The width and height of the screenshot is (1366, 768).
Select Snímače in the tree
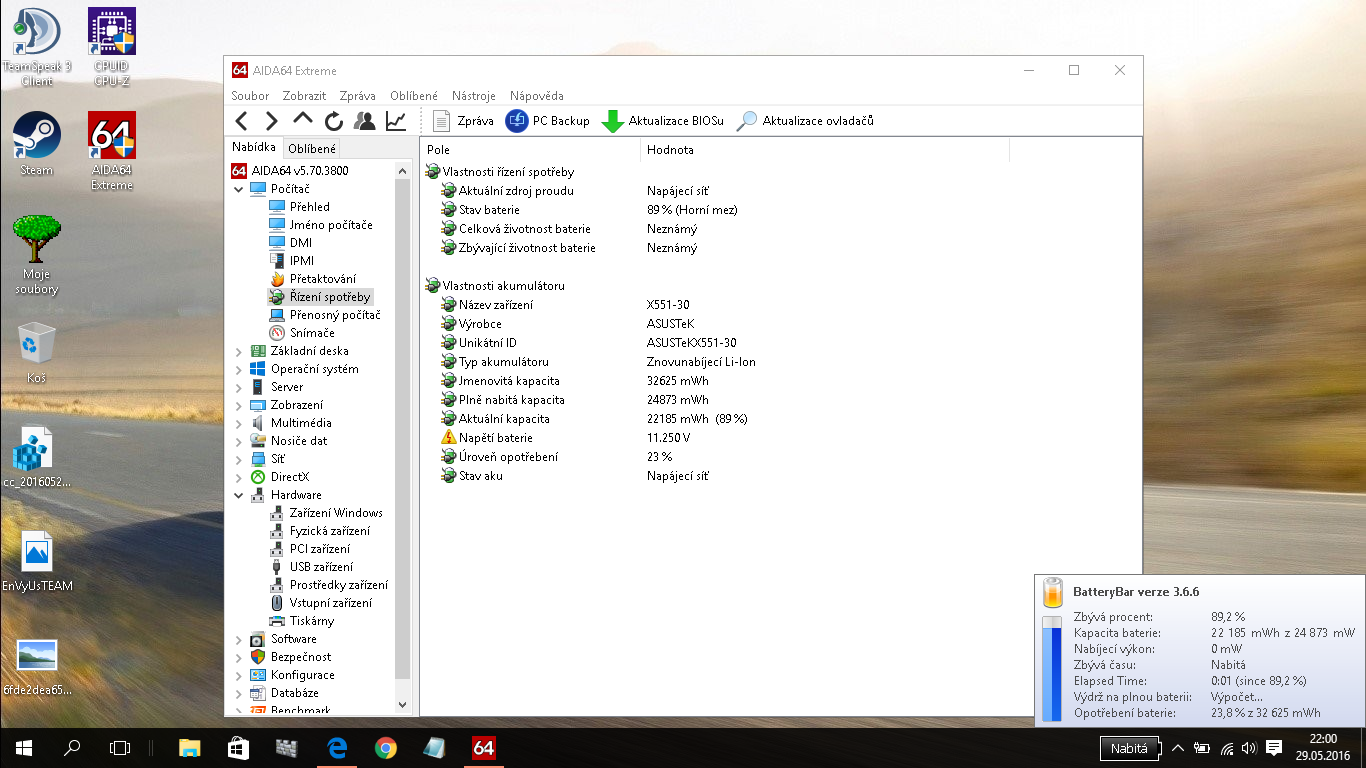click(312, 333)
